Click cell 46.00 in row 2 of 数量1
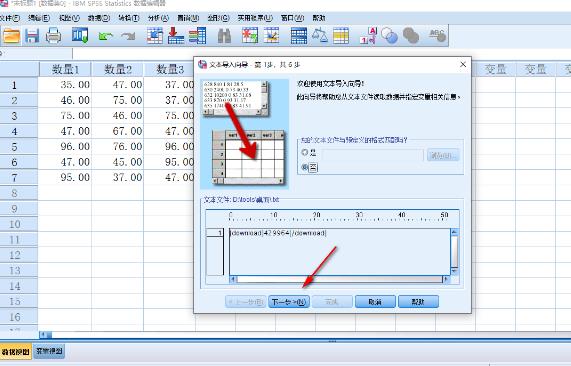This screenshot has width=571, height=366. click(x=65, y=100)
